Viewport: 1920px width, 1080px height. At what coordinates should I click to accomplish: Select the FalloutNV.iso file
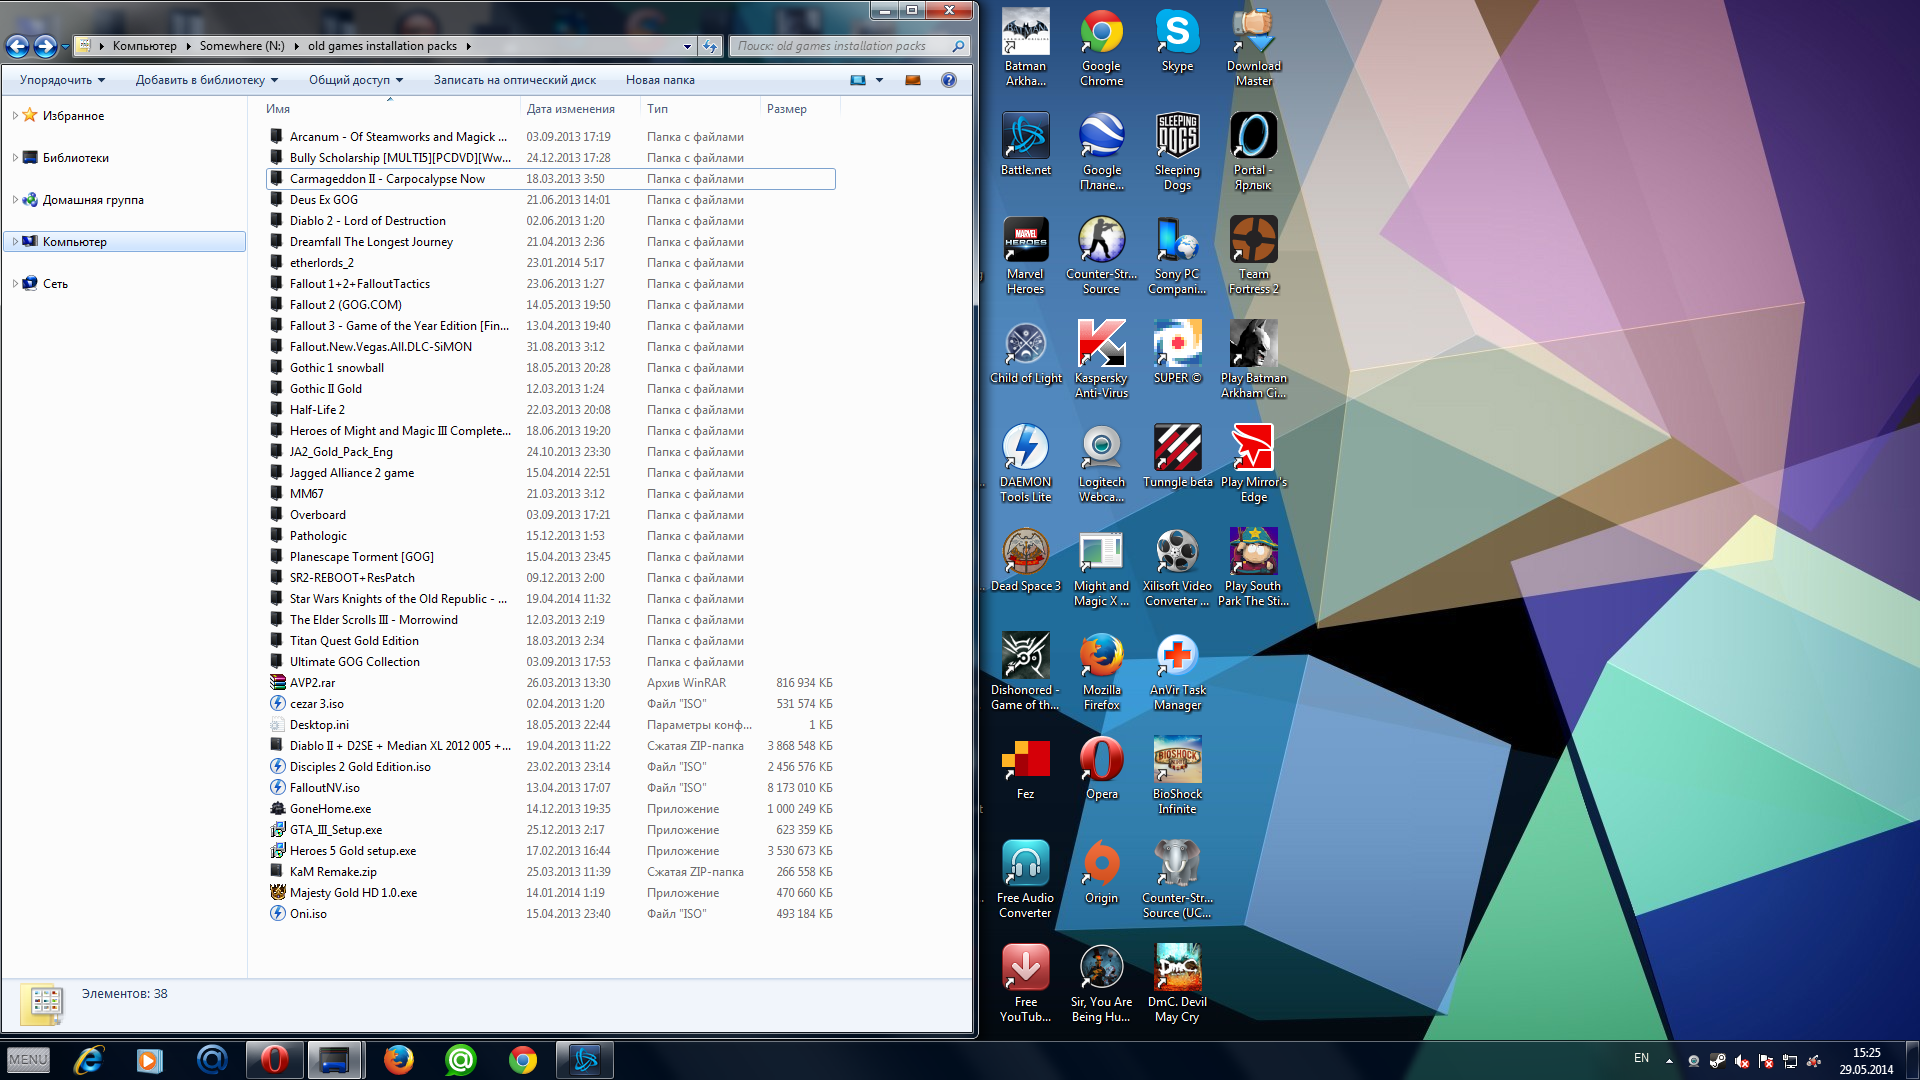coord(551,788)
